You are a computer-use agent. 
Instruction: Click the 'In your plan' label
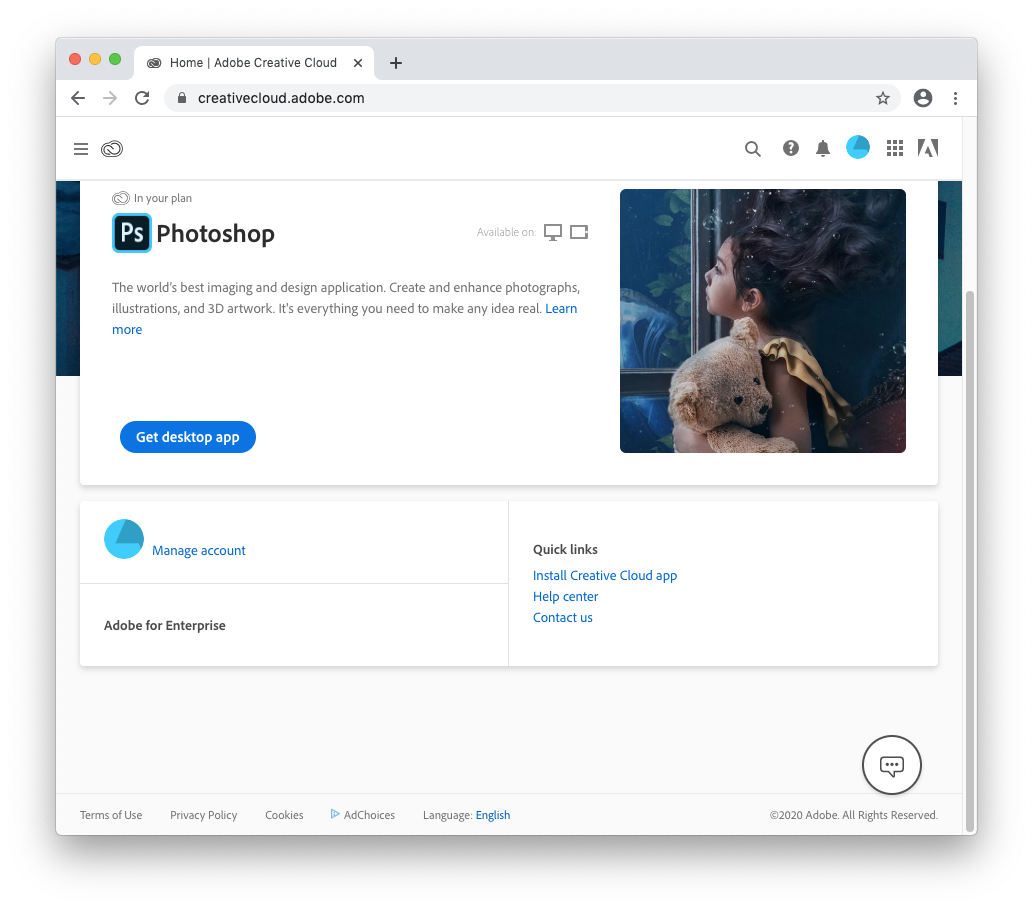(163, 198)
